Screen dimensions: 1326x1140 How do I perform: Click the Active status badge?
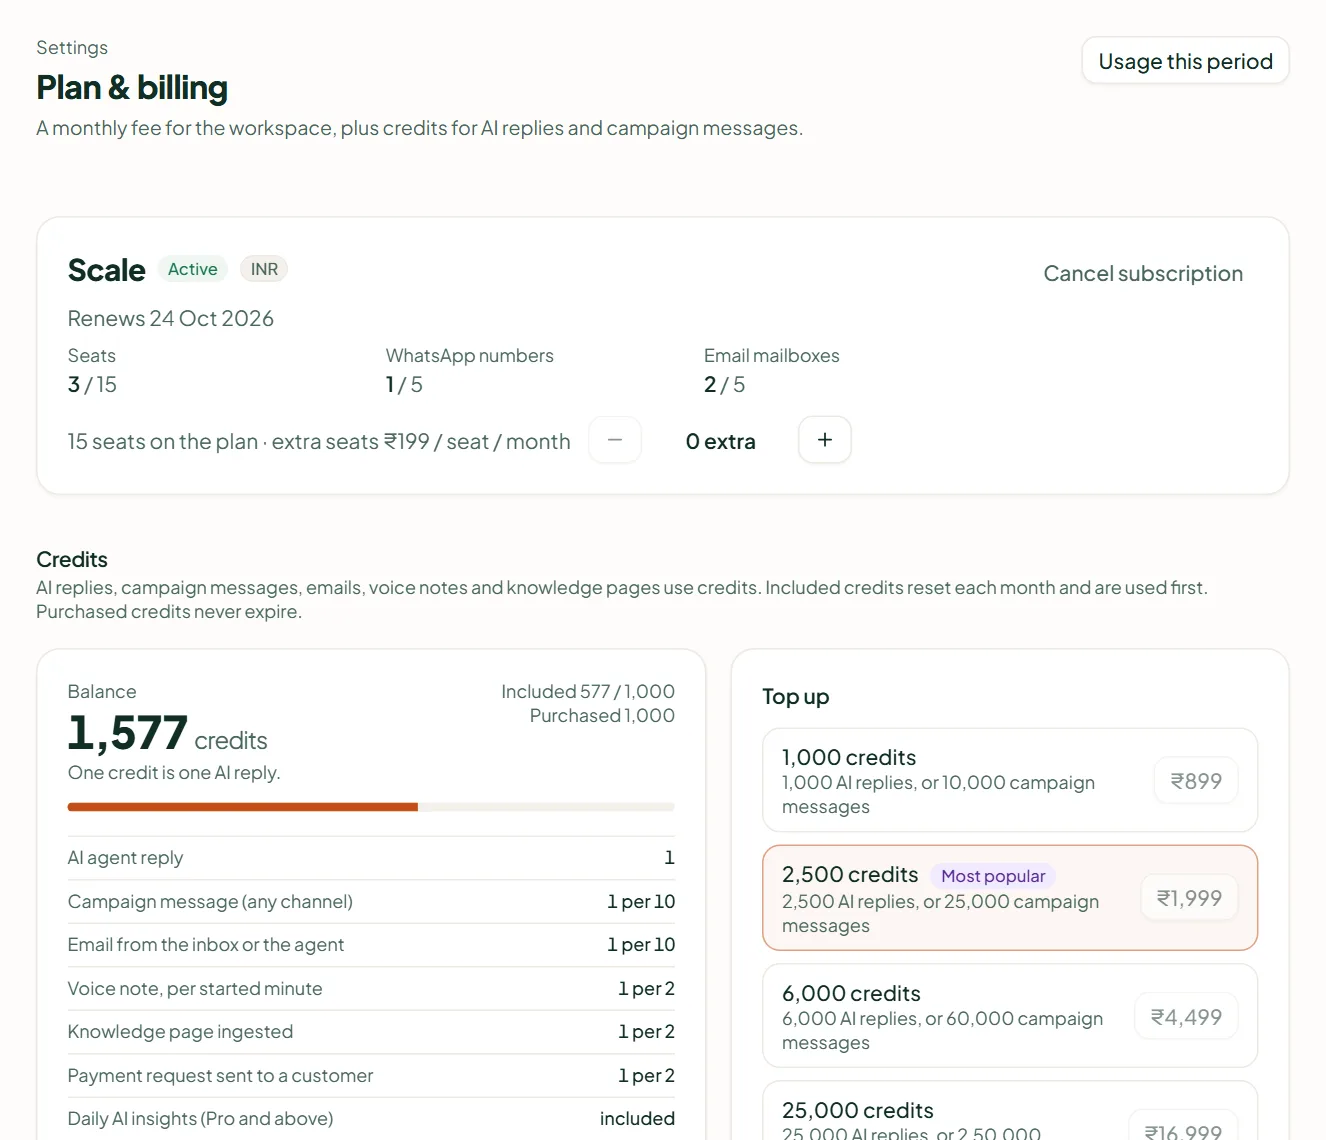[x=193, y=269]
